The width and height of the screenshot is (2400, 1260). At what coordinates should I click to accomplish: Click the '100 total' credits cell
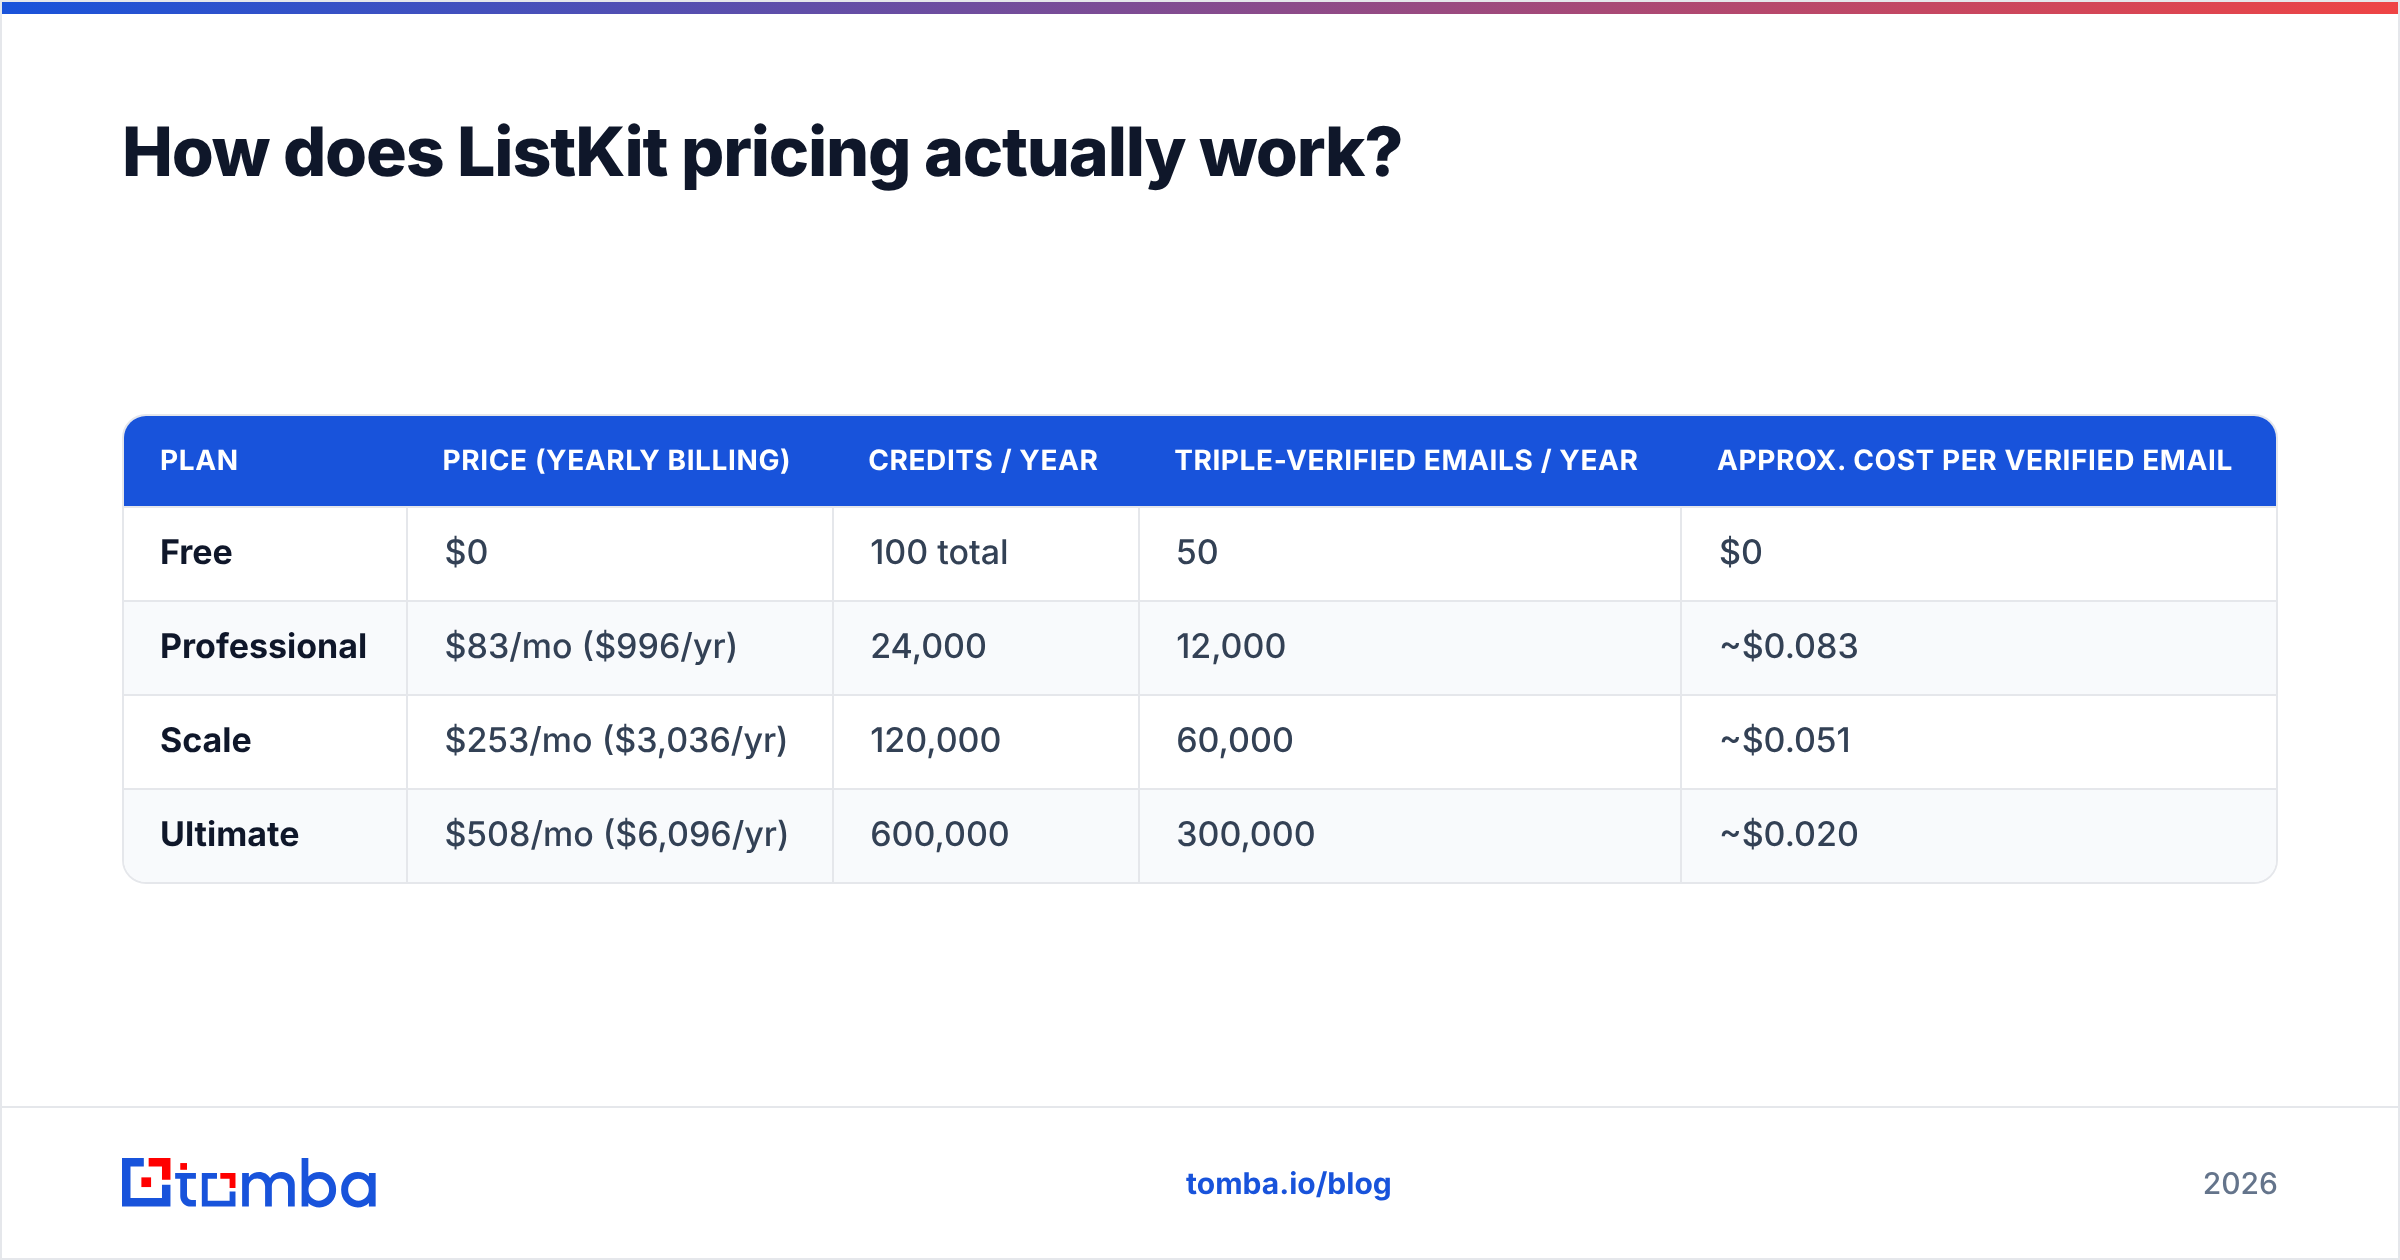tap(986, 553)
